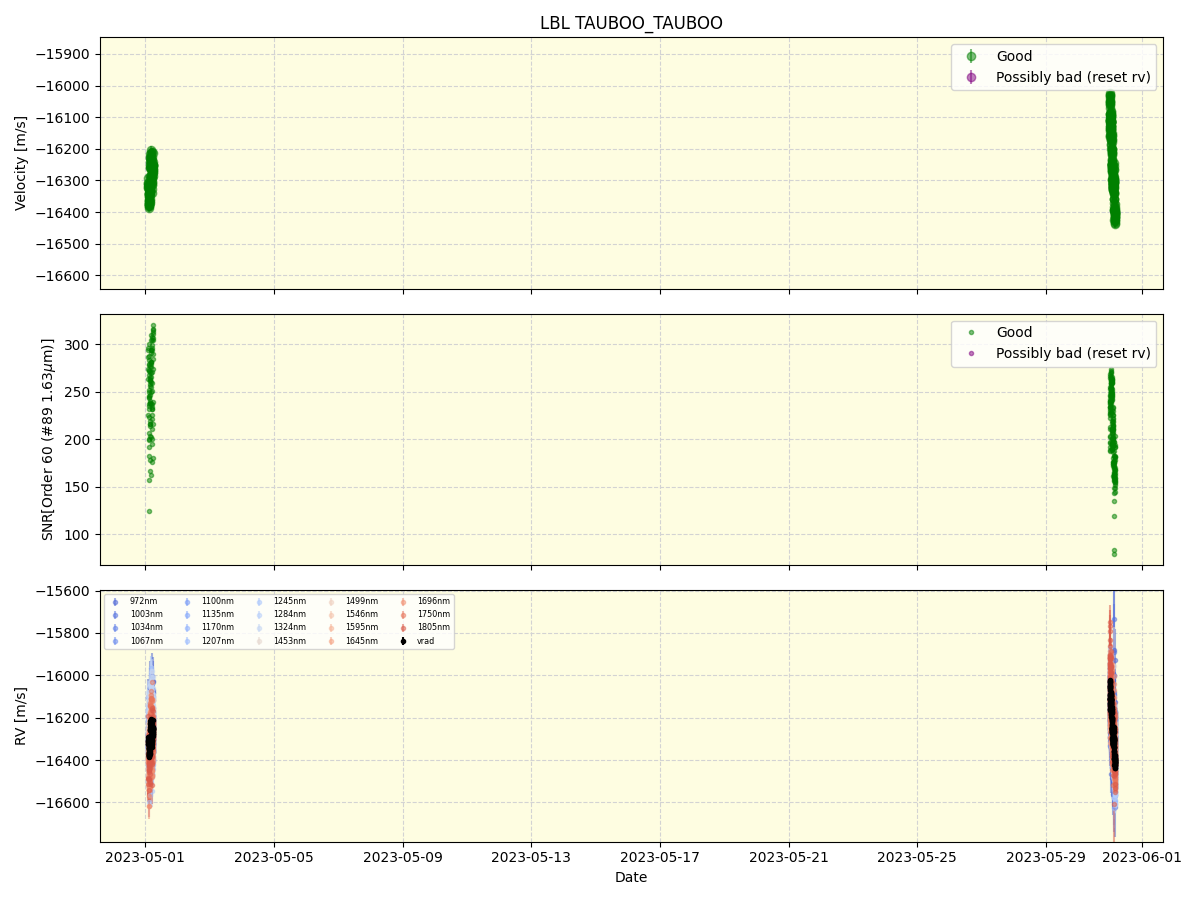1200x900 pixels.
Task: Click the May 1 velocity data cluster
Action: point(151,180)
